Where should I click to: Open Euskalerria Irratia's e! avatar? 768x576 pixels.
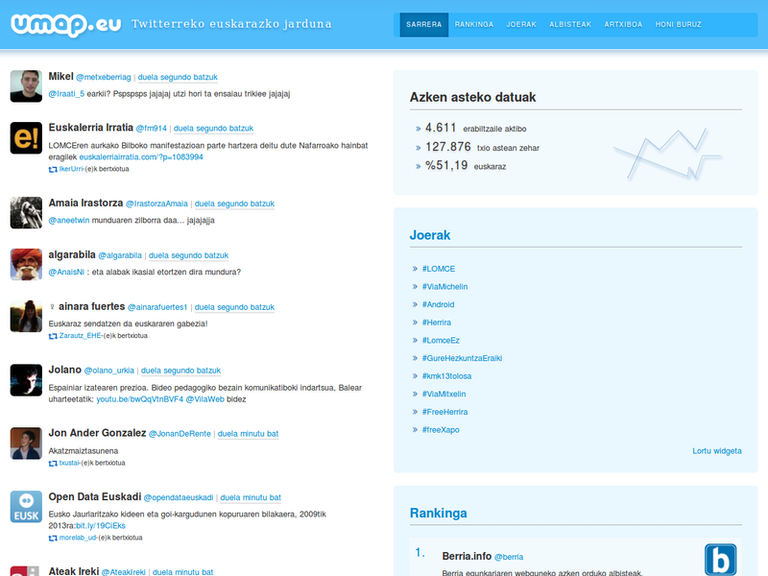[26, 138]
